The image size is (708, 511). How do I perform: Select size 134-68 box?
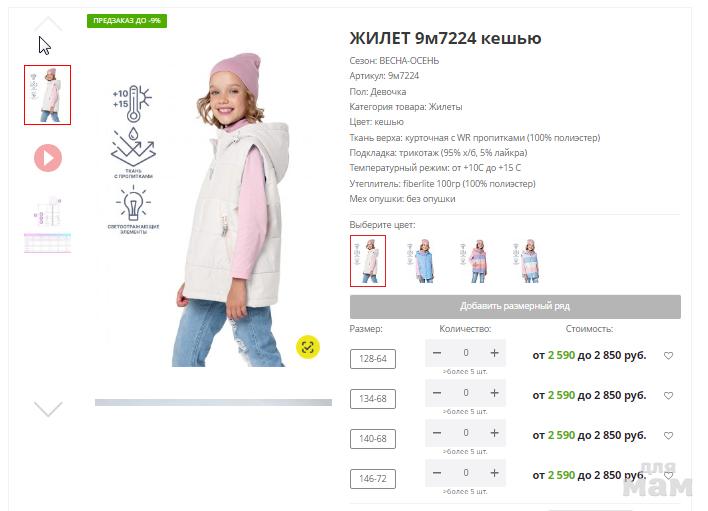tap(373, 399)
